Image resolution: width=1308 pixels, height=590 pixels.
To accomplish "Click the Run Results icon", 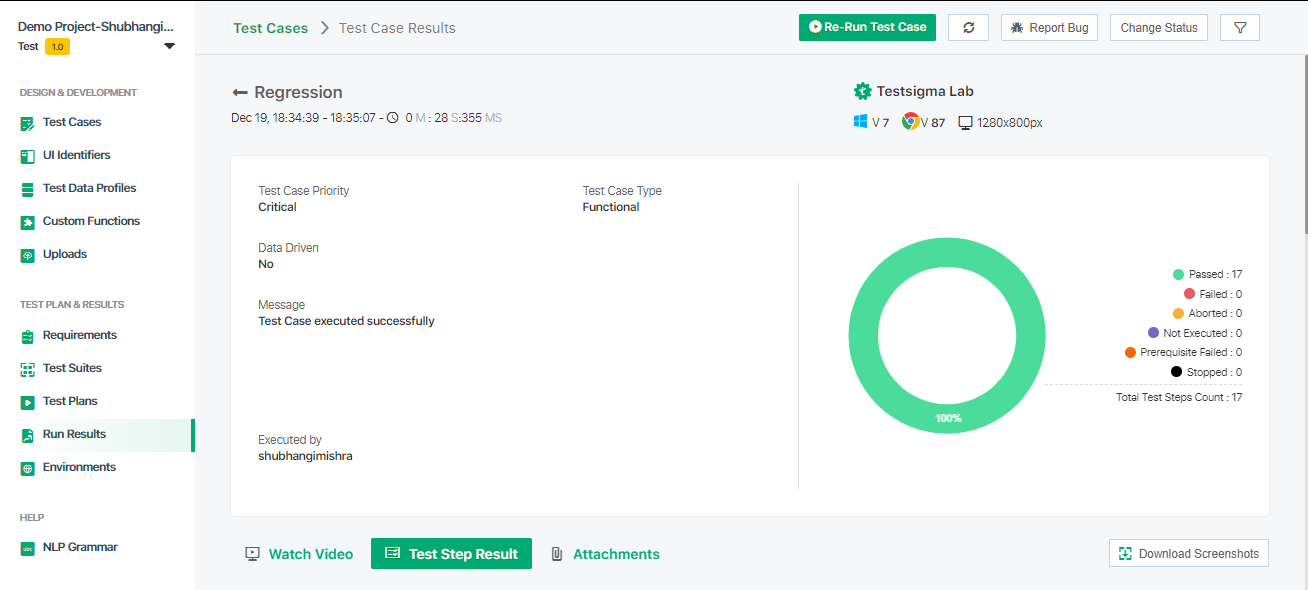I will 28,435.
